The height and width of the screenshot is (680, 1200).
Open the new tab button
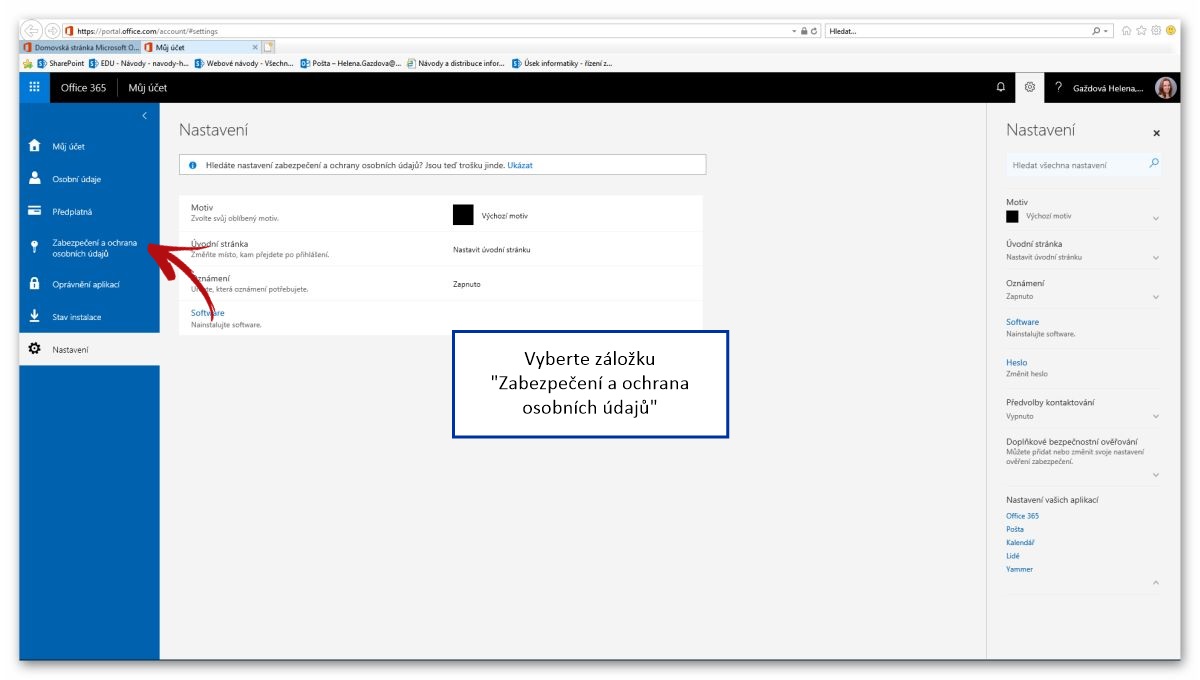point(269,47)
